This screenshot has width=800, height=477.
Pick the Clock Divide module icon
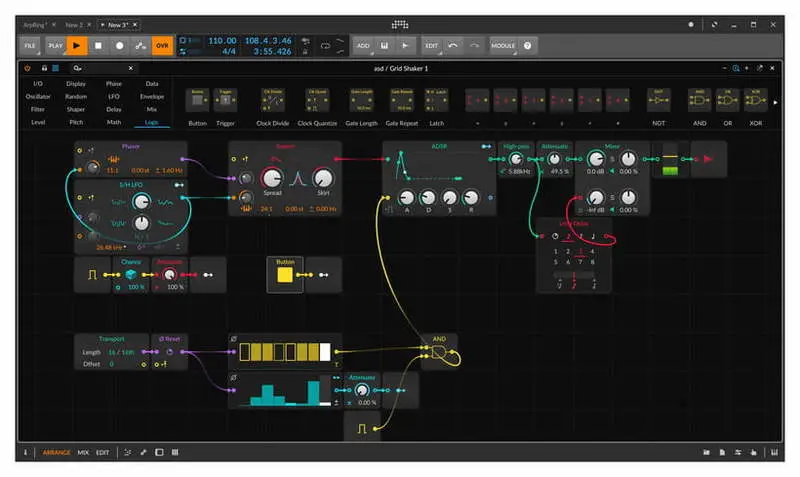pos(272,101)
